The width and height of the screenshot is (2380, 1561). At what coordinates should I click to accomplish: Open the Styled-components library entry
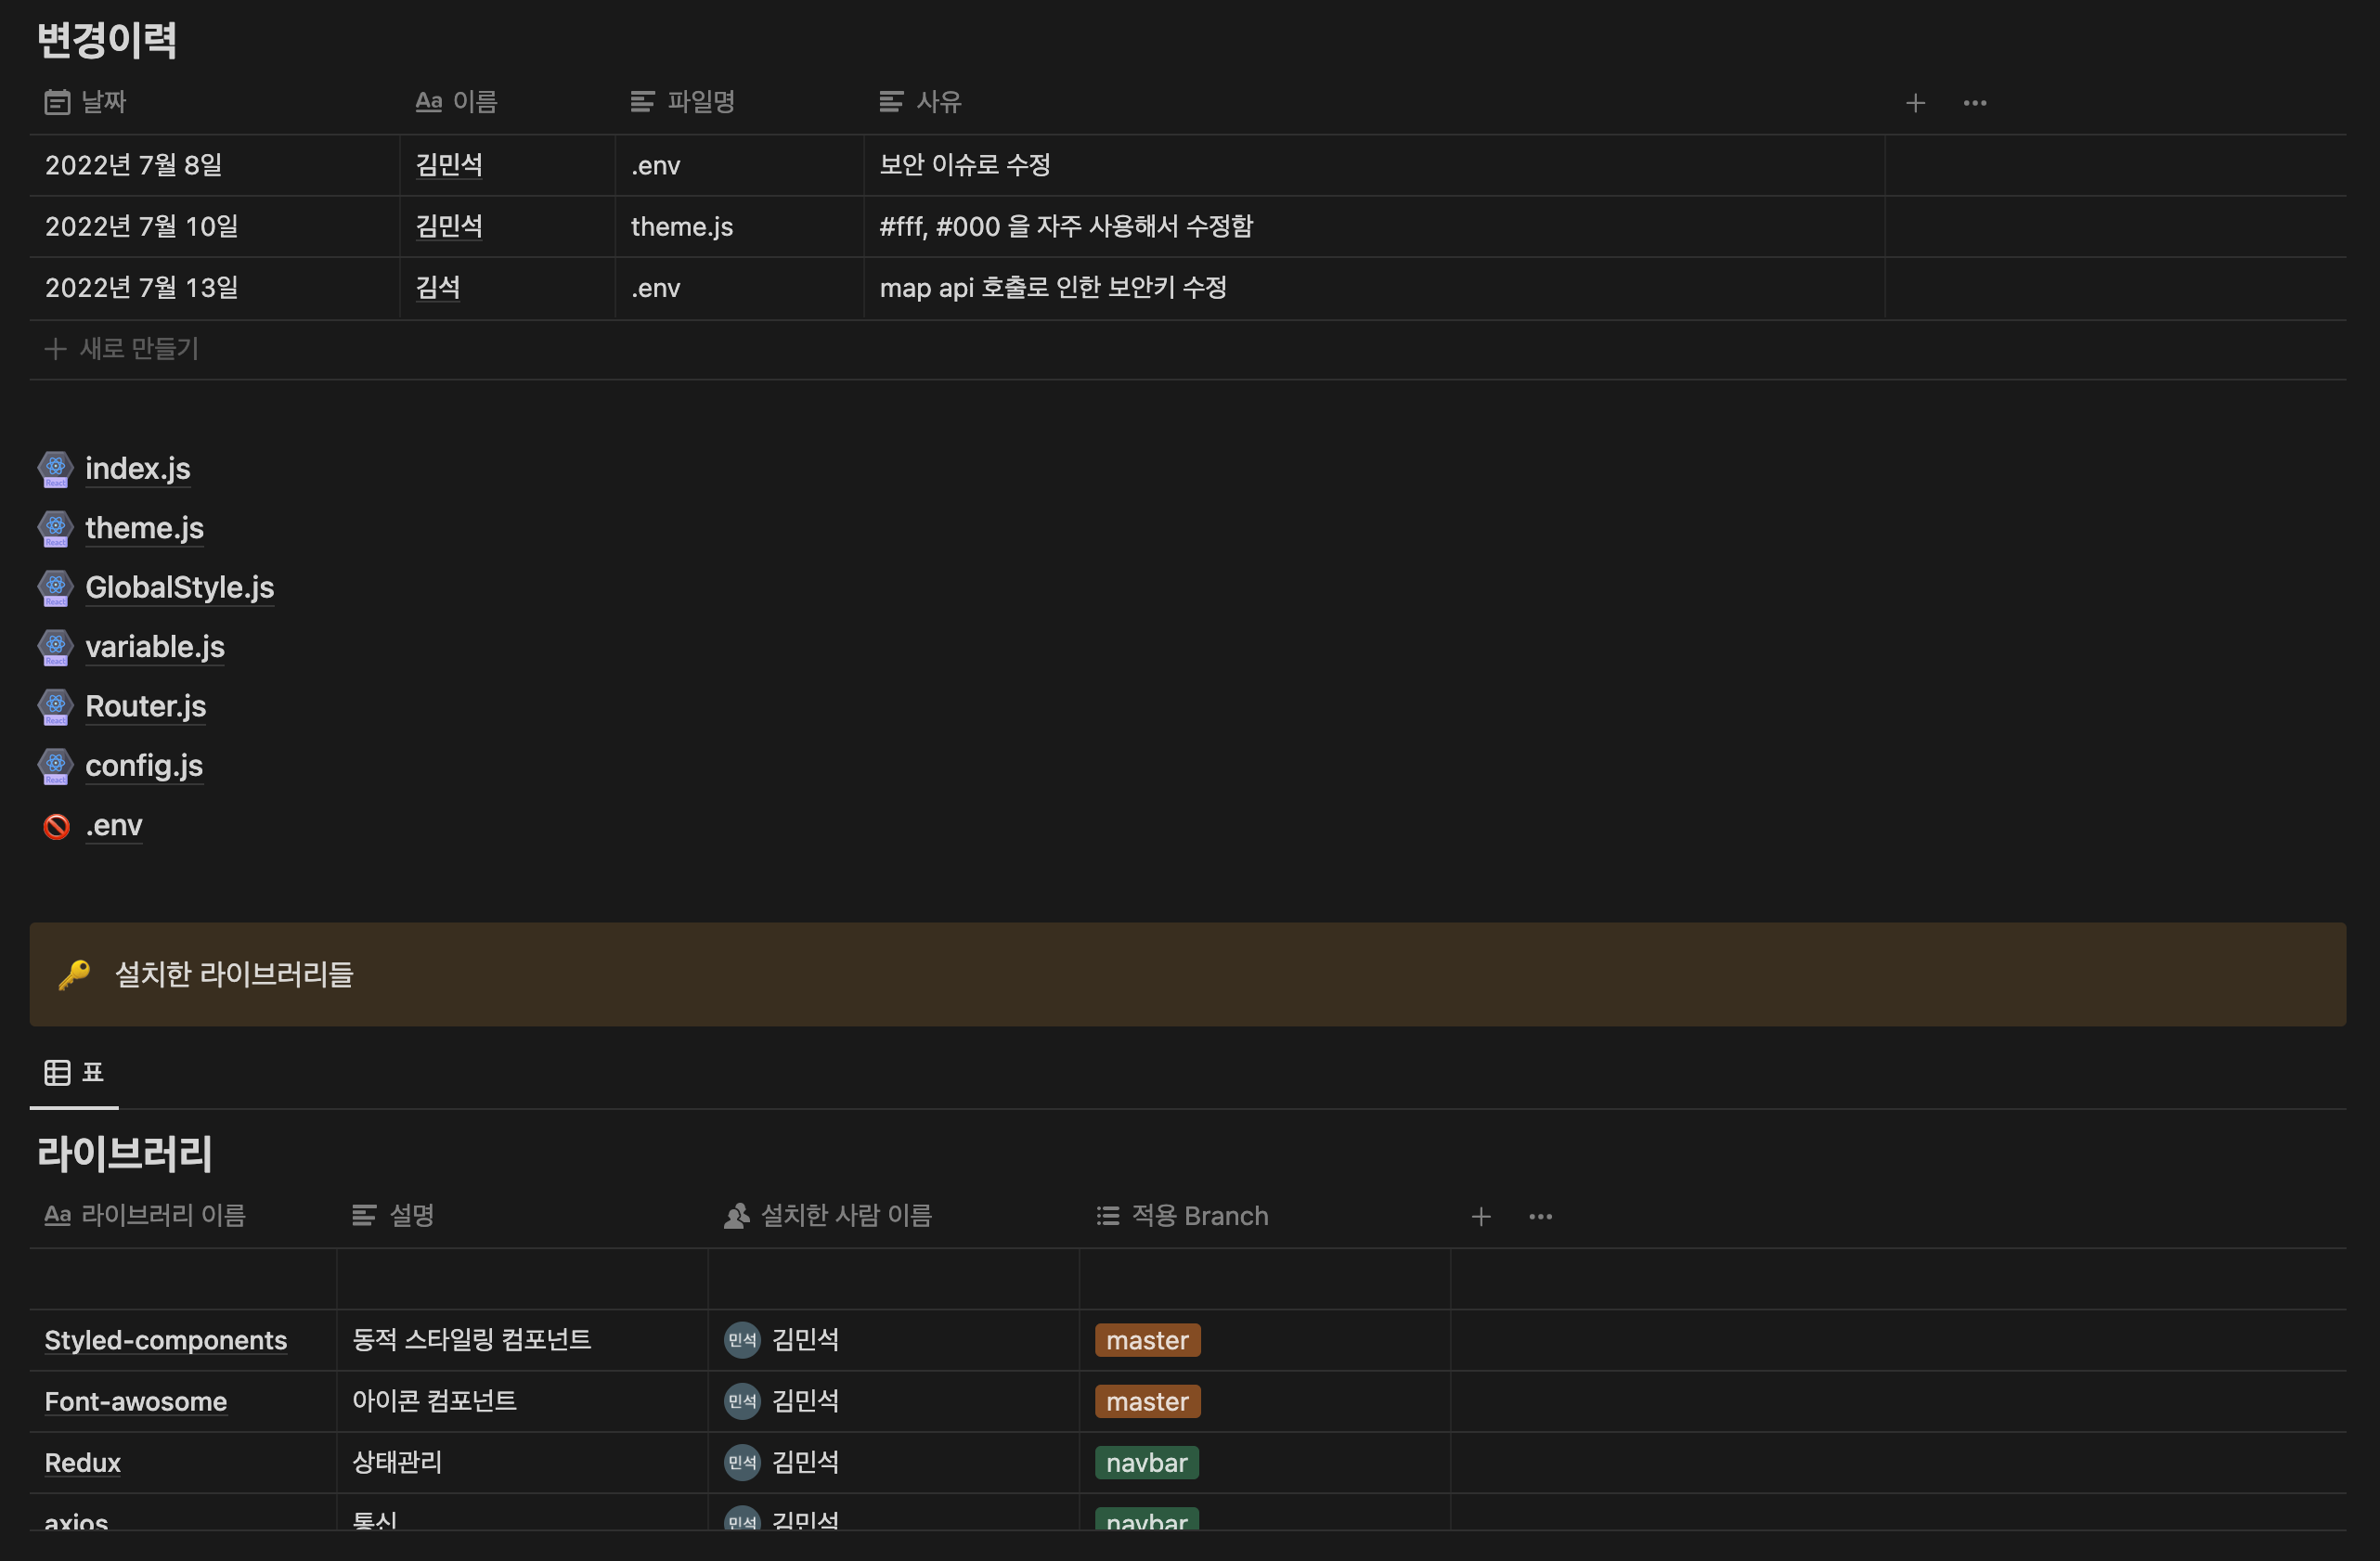pos(166,1340)
